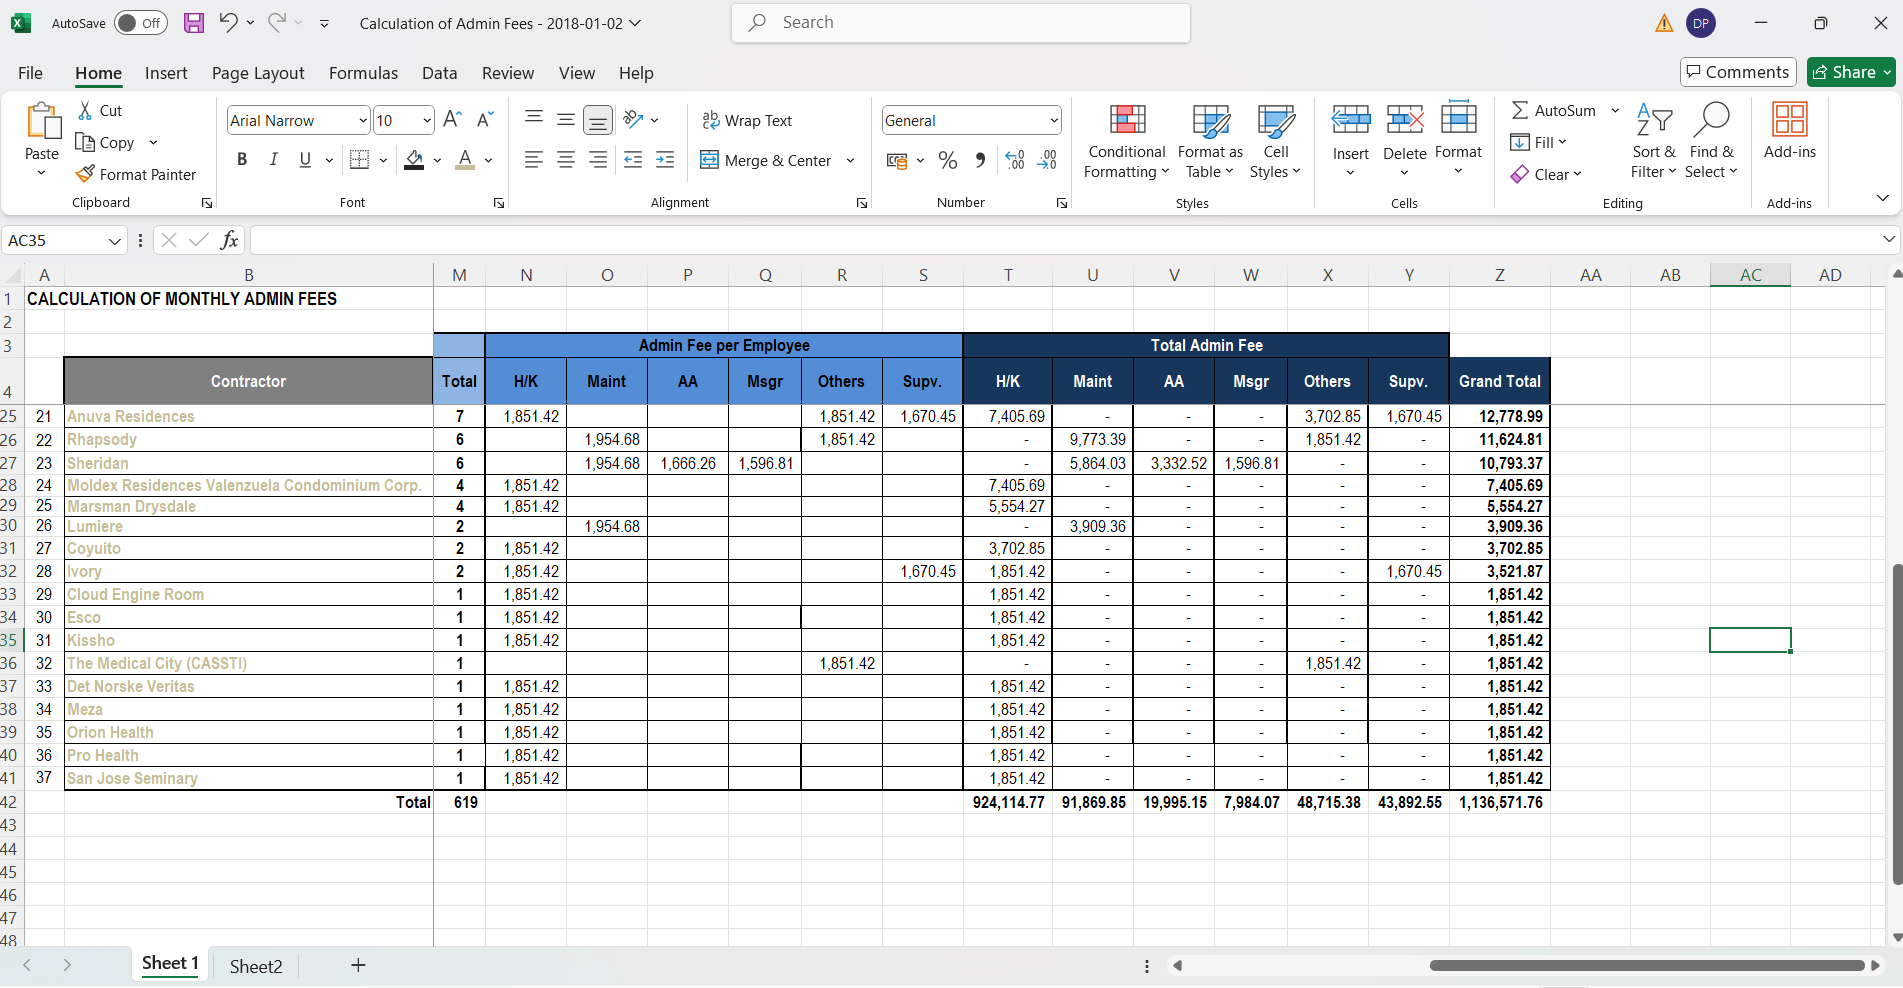Open the DP account profile icon
The height and width of the screenshot is (988, 1903).
pyautogui.click(x=1701, y=23)
